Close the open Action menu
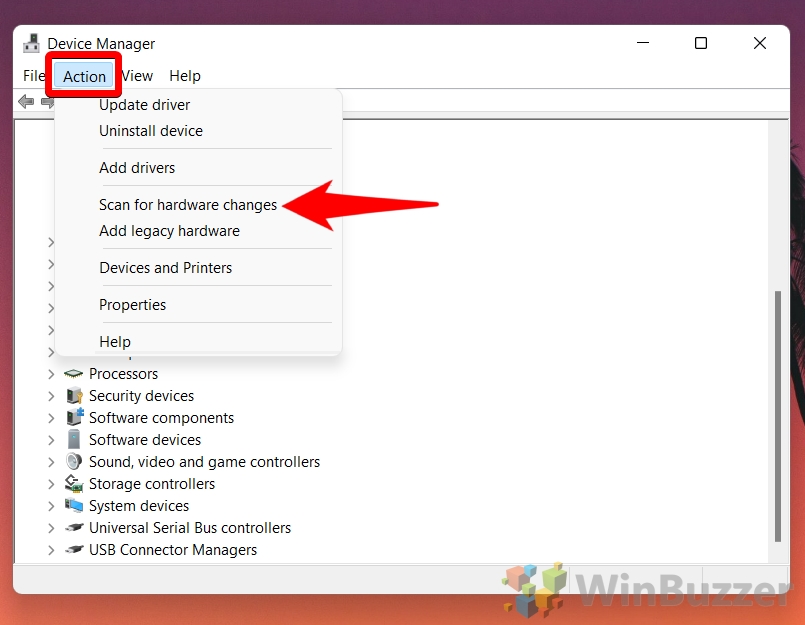 tap(84, 76)
